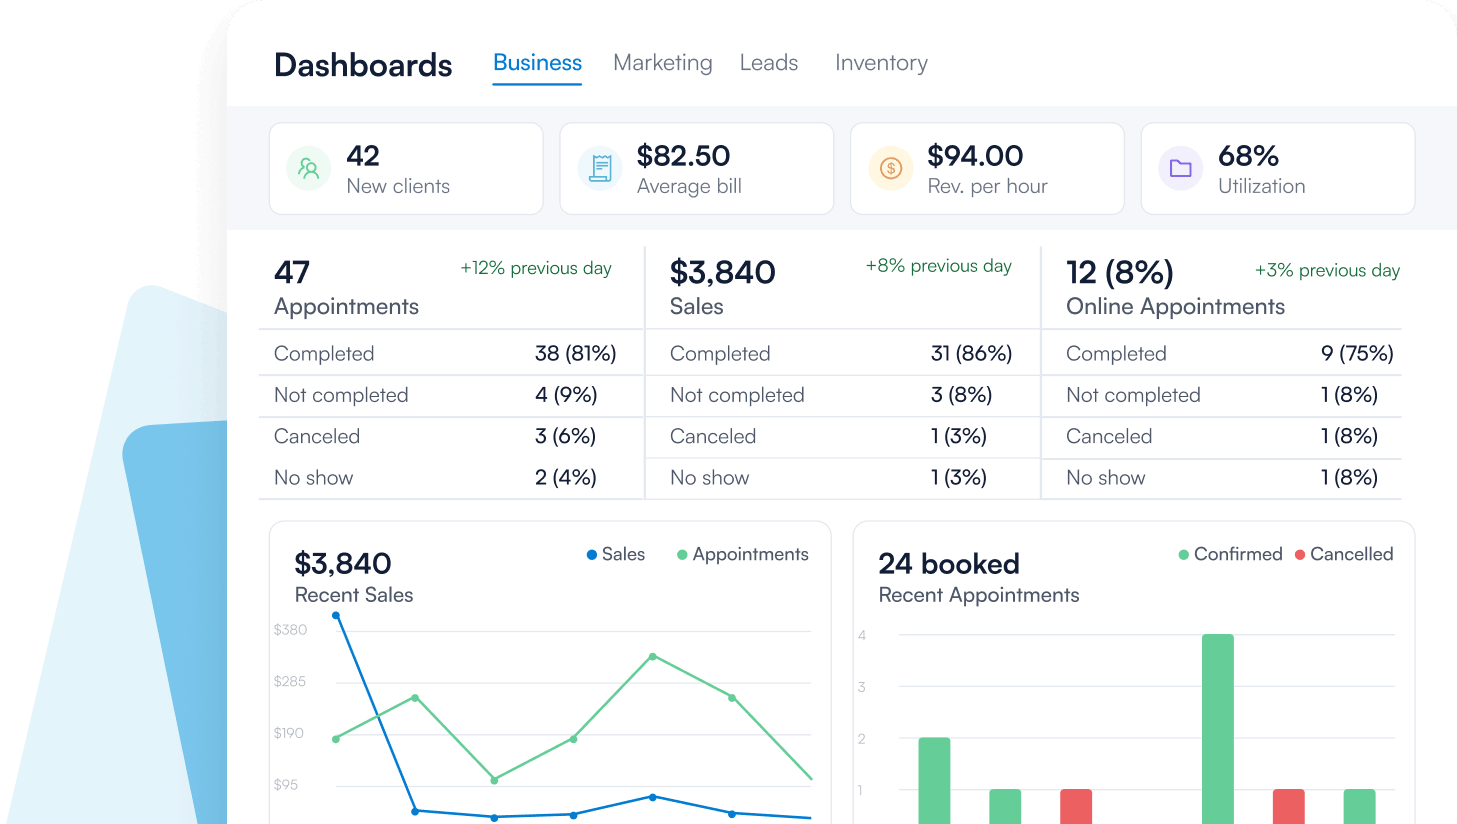Click the Recent Sales chart title
Screen dimensions: 1457x824
[354, 595]
